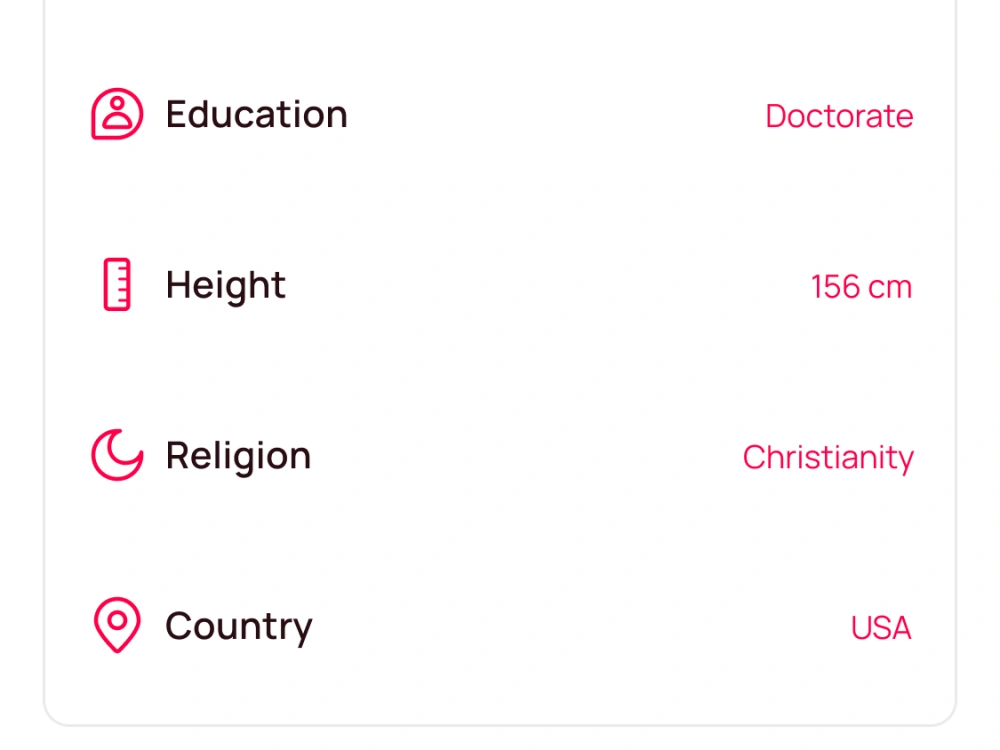The image size is (1000, 750).
Task: Select the Education label text
Action: pyautogui.click(x=256, y=114)
